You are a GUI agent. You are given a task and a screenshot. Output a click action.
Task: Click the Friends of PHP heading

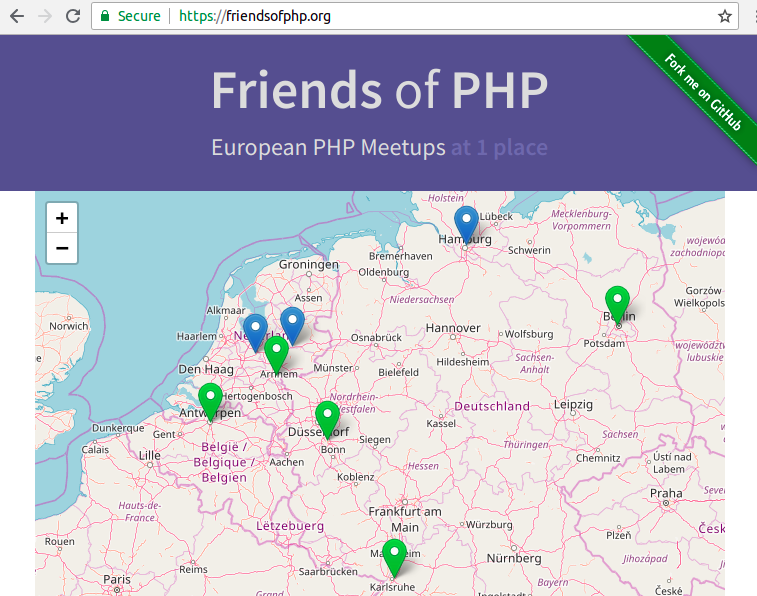tap(380, 90)
